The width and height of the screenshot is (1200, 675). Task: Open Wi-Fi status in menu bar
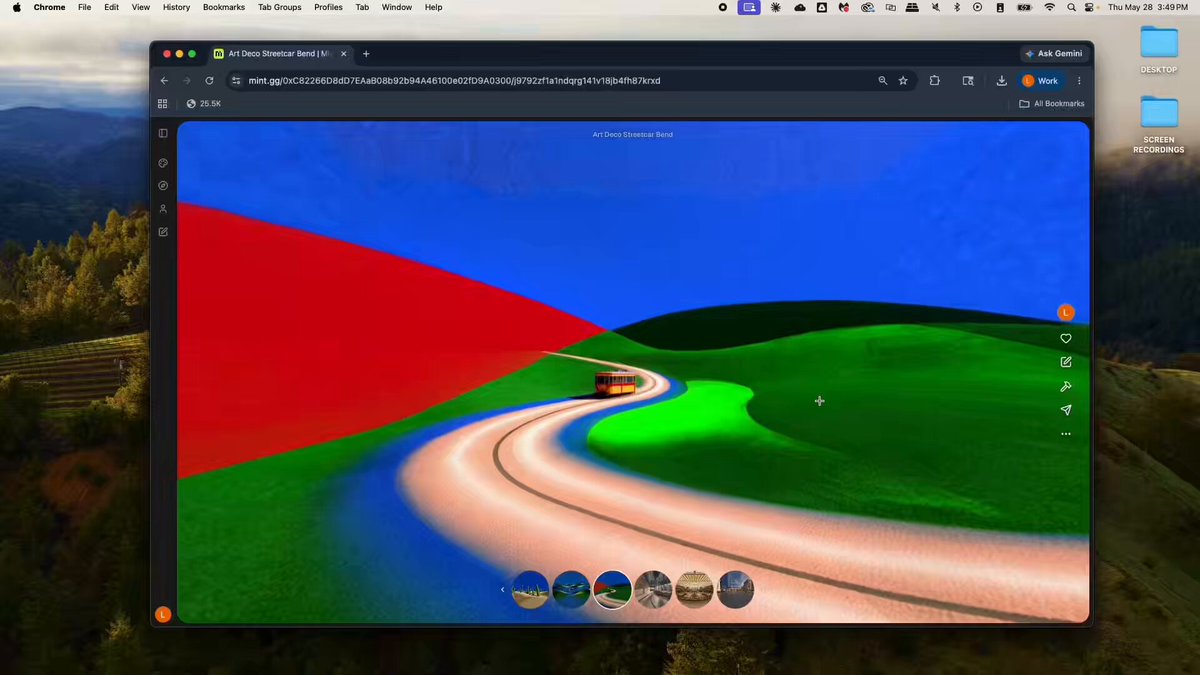click(1049, 7)
